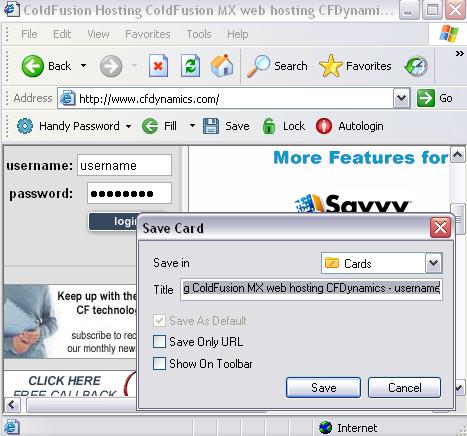Go to the Home page icon
The height and width of the screenshot is (436, 467).
coord(222,66)
